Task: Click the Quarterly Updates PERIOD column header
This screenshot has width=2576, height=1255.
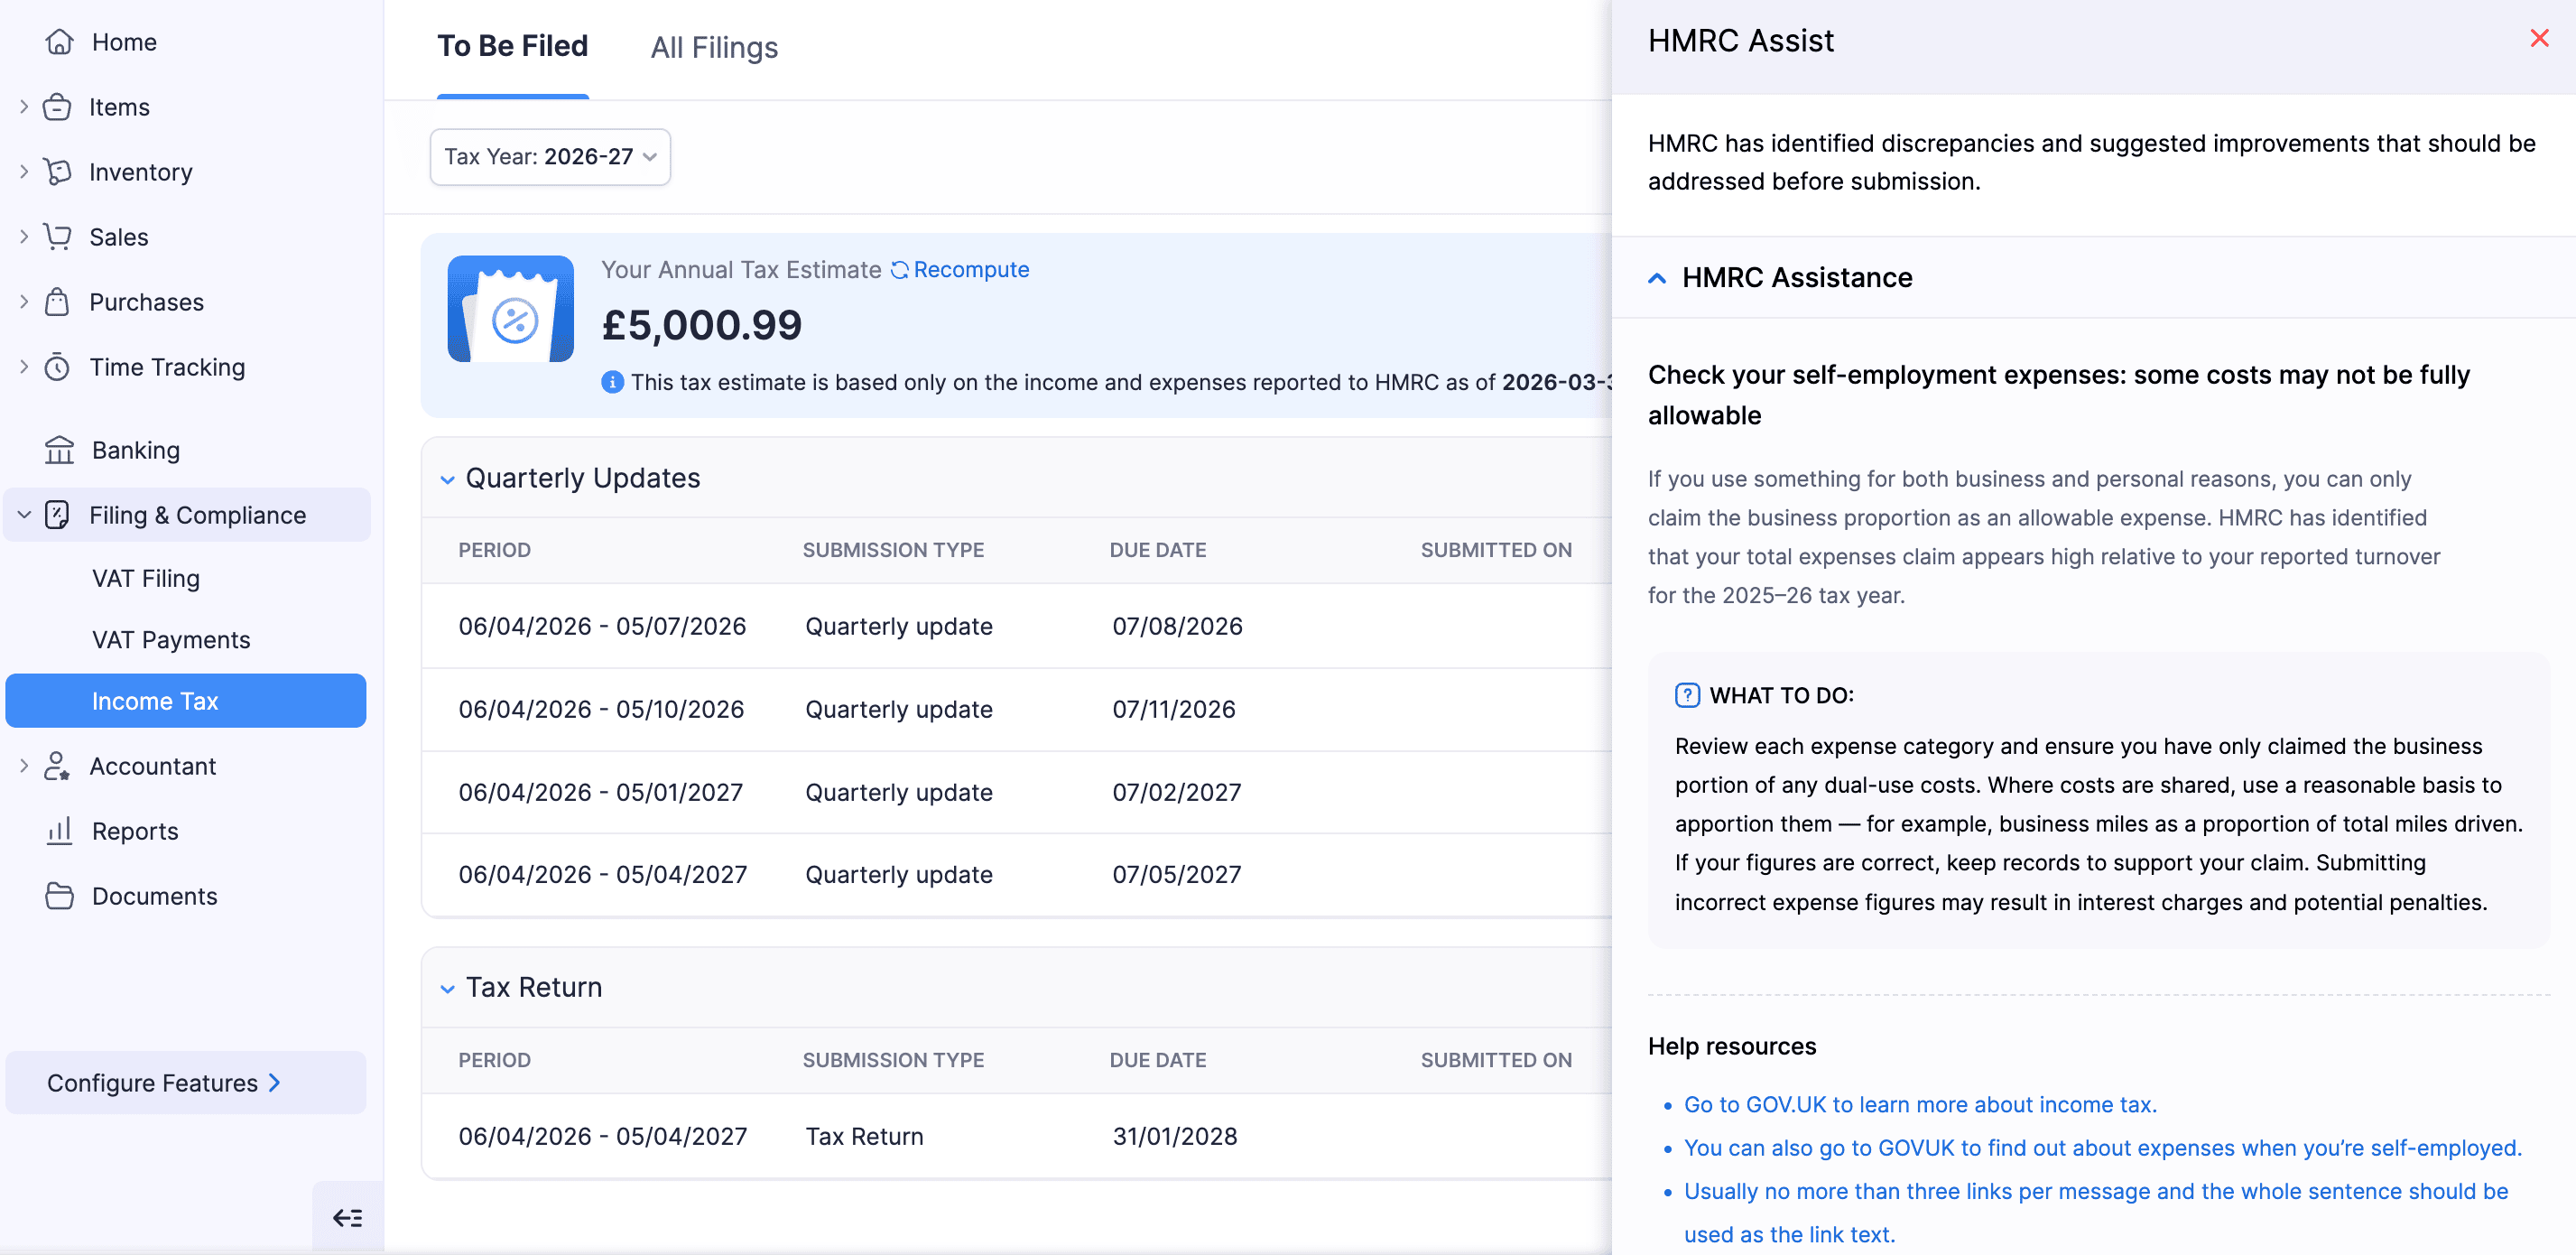Action: (494, 550)
